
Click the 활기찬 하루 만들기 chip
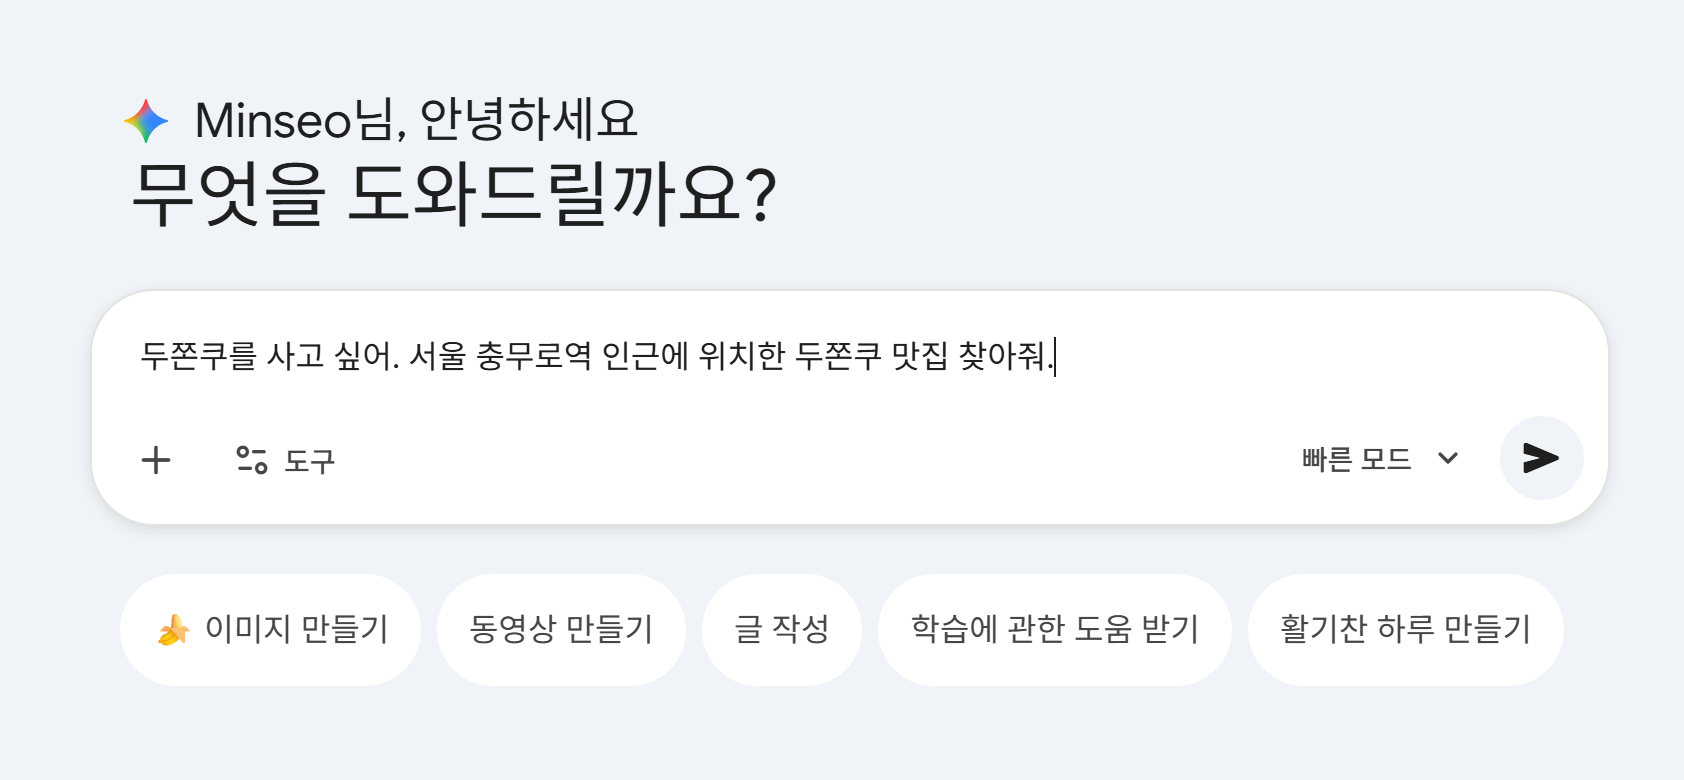(x=1405, y=629)
